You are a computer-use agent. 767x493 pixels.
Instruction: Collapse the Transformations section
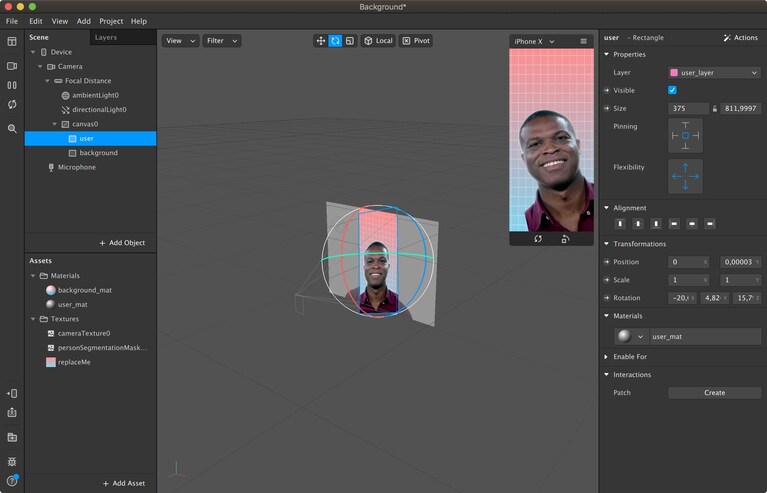coord(607,244)
